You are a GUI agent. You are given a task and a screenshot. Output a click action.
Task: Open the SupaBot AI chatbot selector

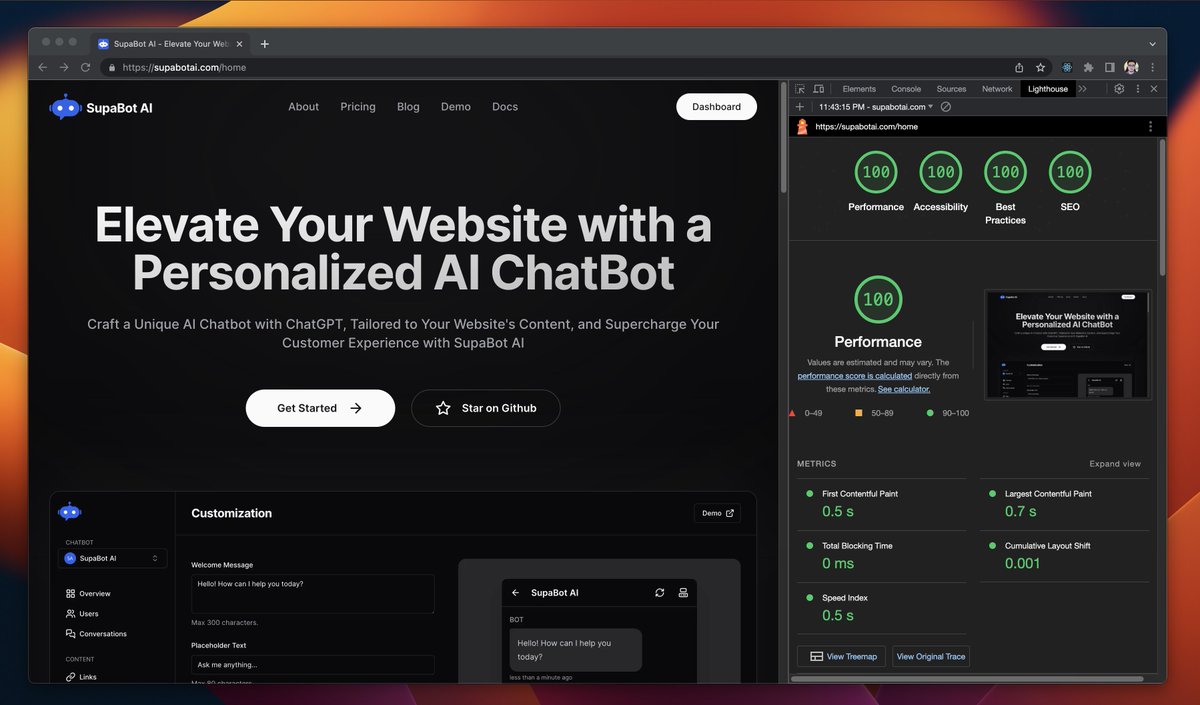[x=112, y=558]
